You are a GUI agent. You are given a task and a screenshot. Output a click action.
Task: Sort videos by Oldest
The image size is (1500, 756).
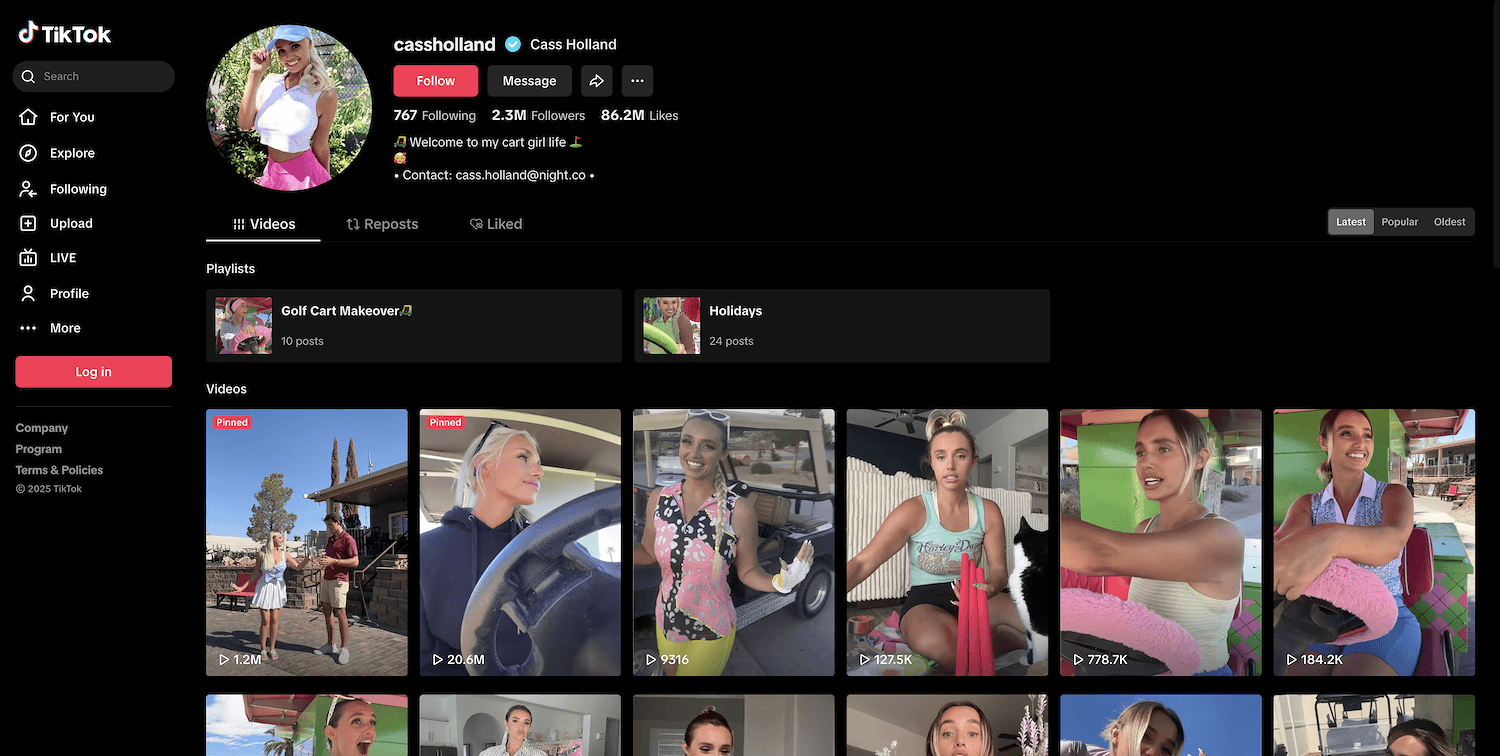click(1449, 222)
